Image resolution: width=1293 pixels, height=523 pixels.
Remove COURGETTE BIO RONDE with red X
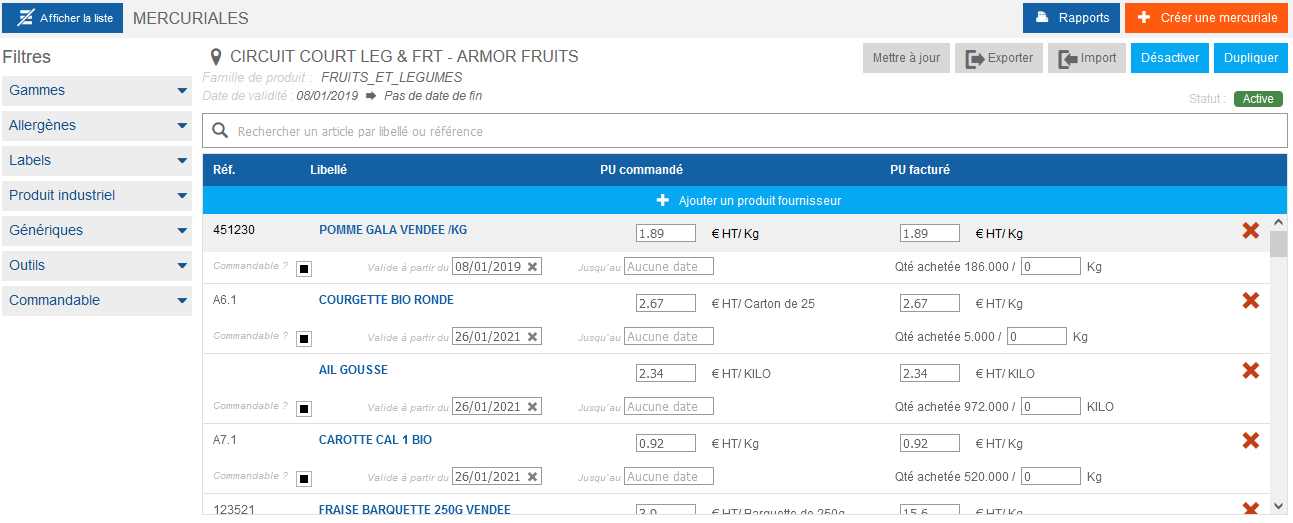(x=1250, y=301)
